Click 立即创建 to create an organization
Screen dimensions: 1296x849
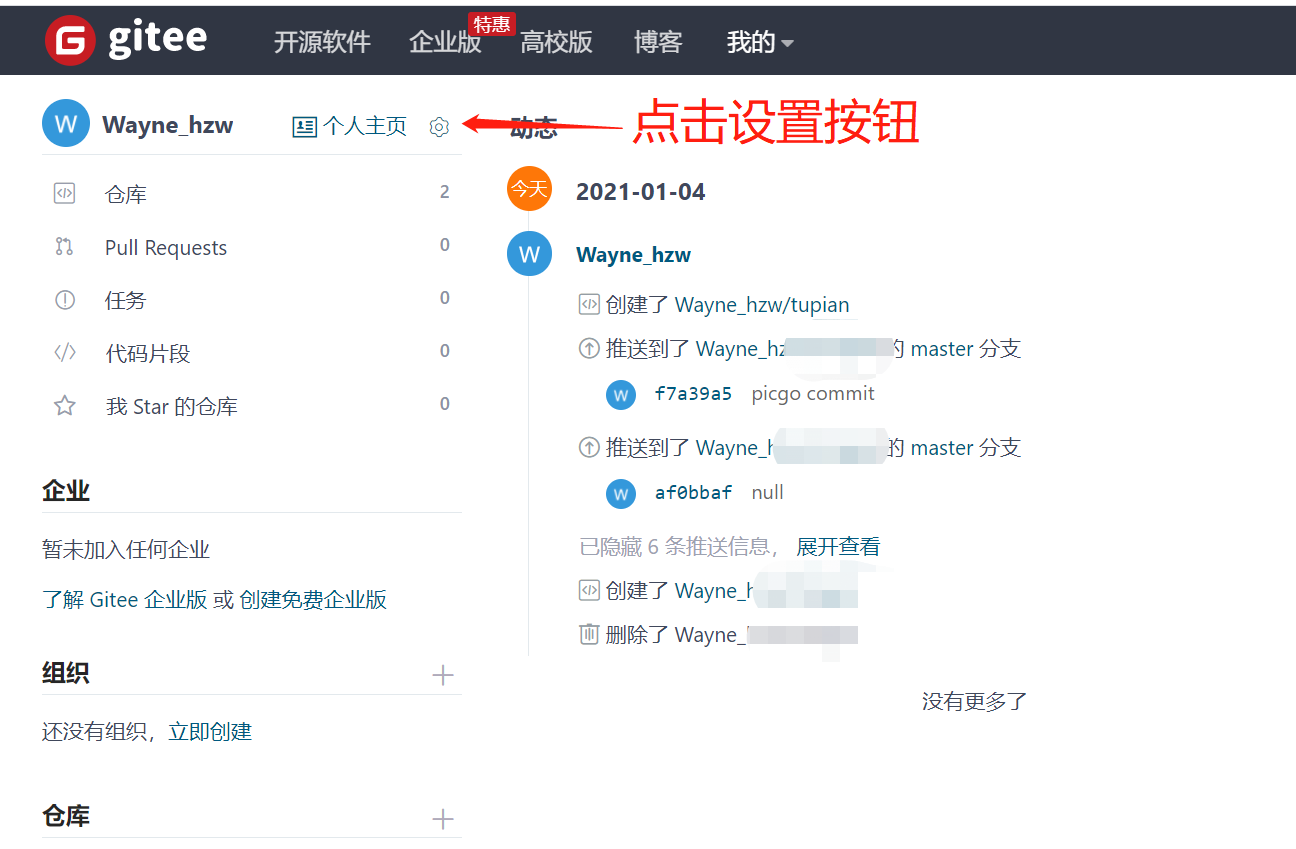click(210, 731)
